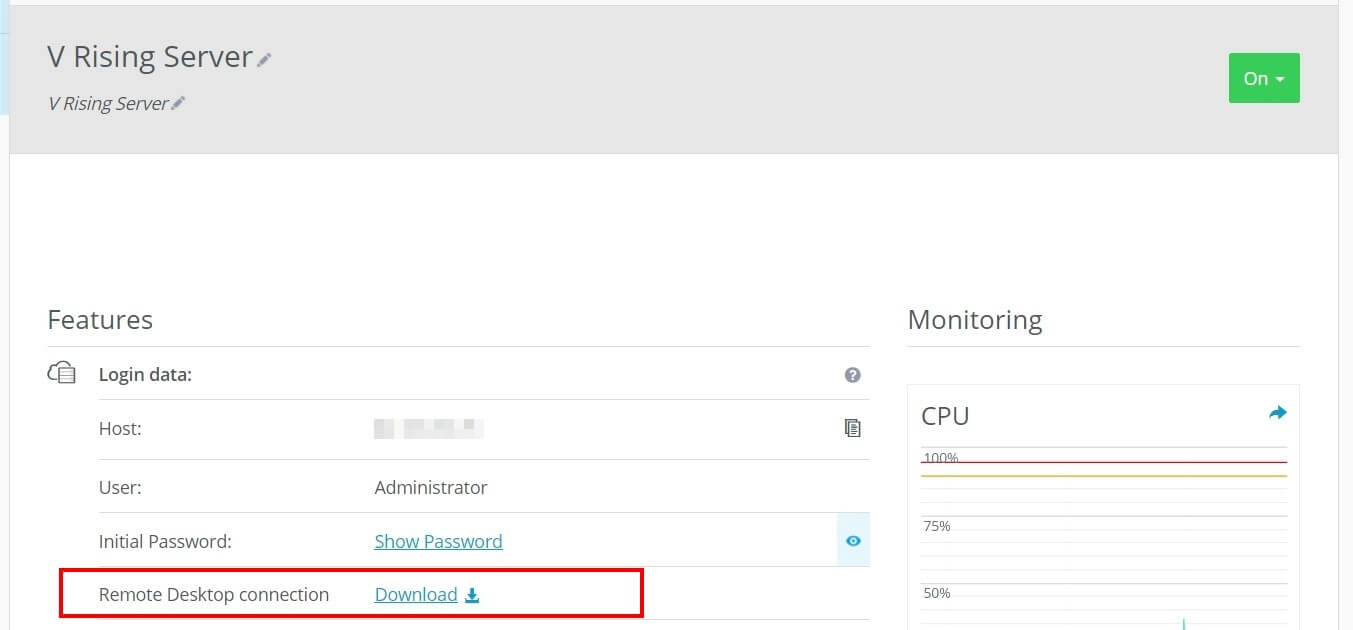Click the Initial Password label
Image resolution: width=1353 pixels, height=630 pixels.
click(x=165, y=541)
